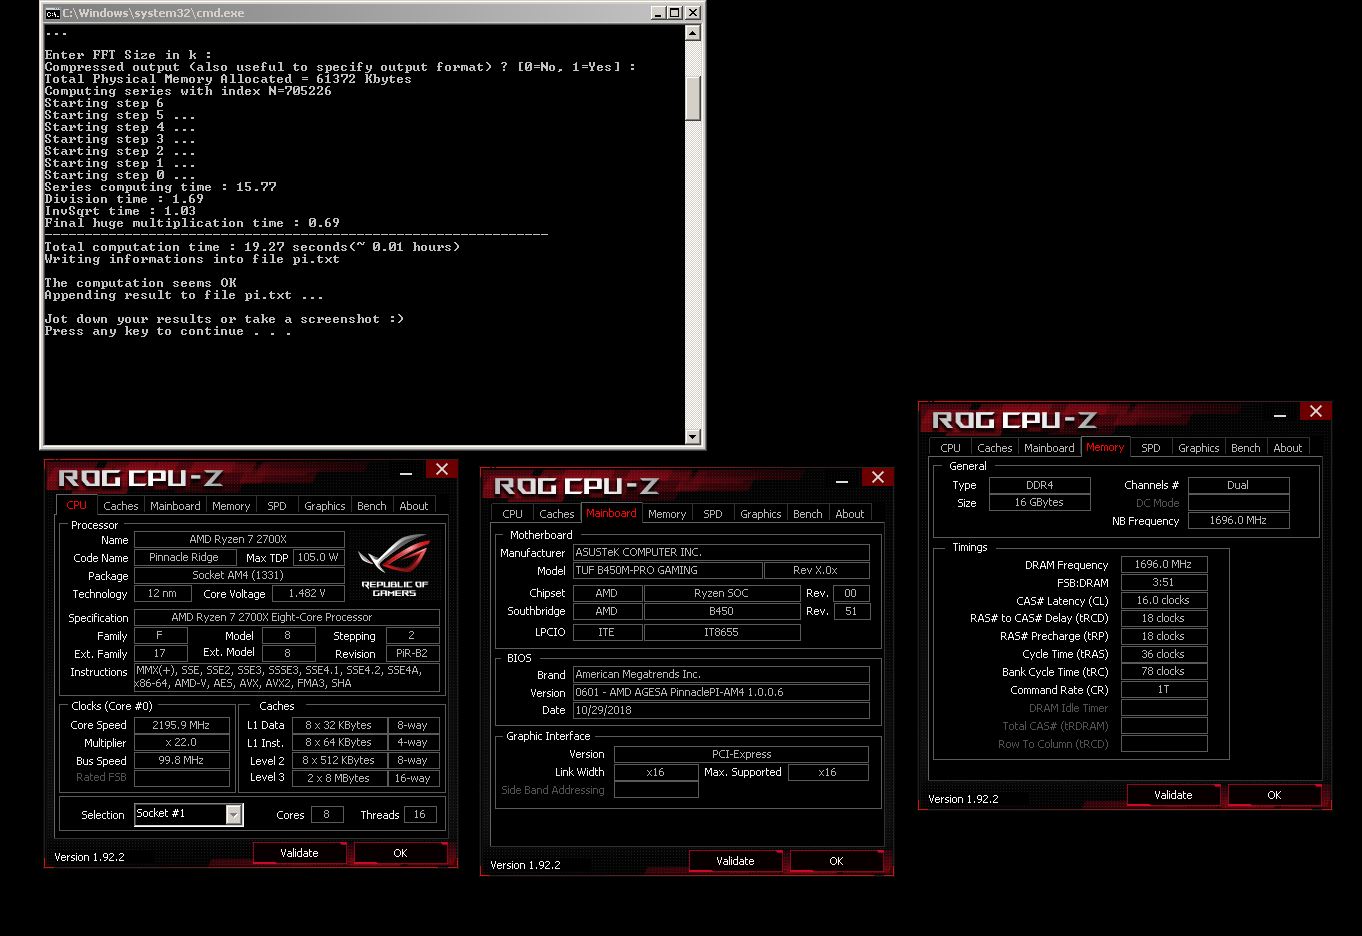
Task: Click the cmd.exe title bar icon
Action: pyautogui.click(x=52, y=13)
